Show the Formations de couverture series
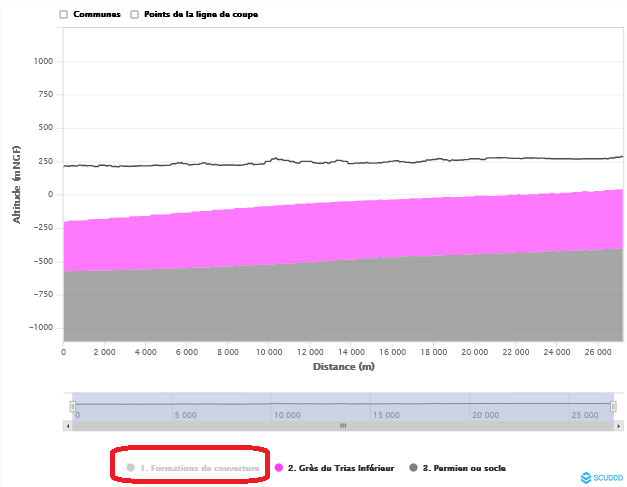The height and width of the screenshot is (487, 627). pyautogui.click(x=199, y=467)
